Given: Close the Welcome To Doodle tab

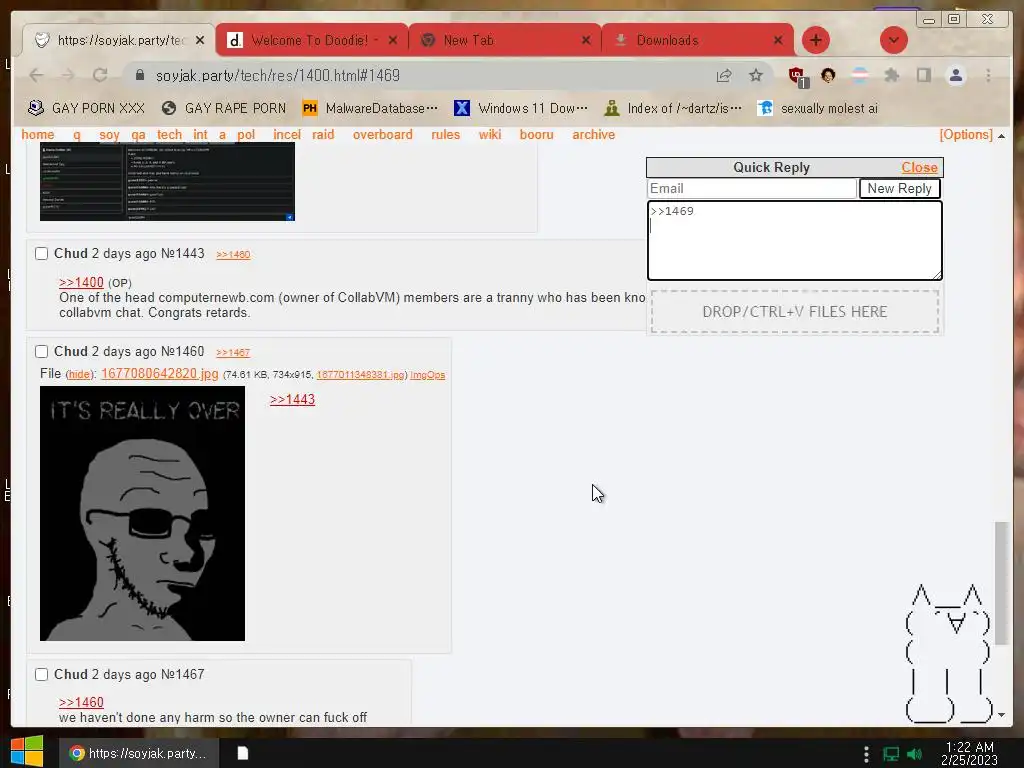Looking at the screenshot, I should [393, 40].
